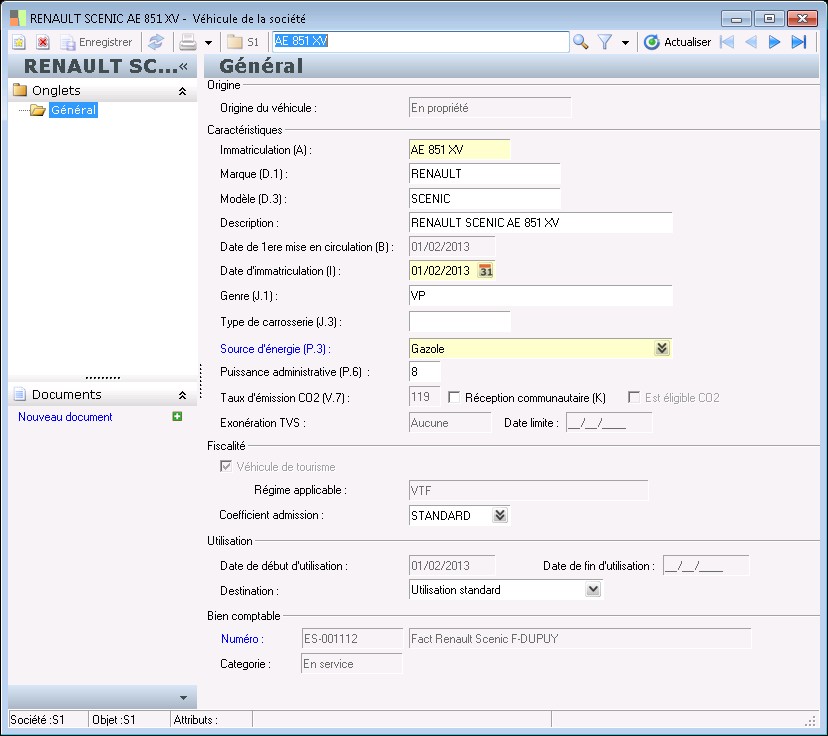The height and width of the screenshot is (736, 828).
Task: Click the Date limite field
Action: [x=609, y=422]
